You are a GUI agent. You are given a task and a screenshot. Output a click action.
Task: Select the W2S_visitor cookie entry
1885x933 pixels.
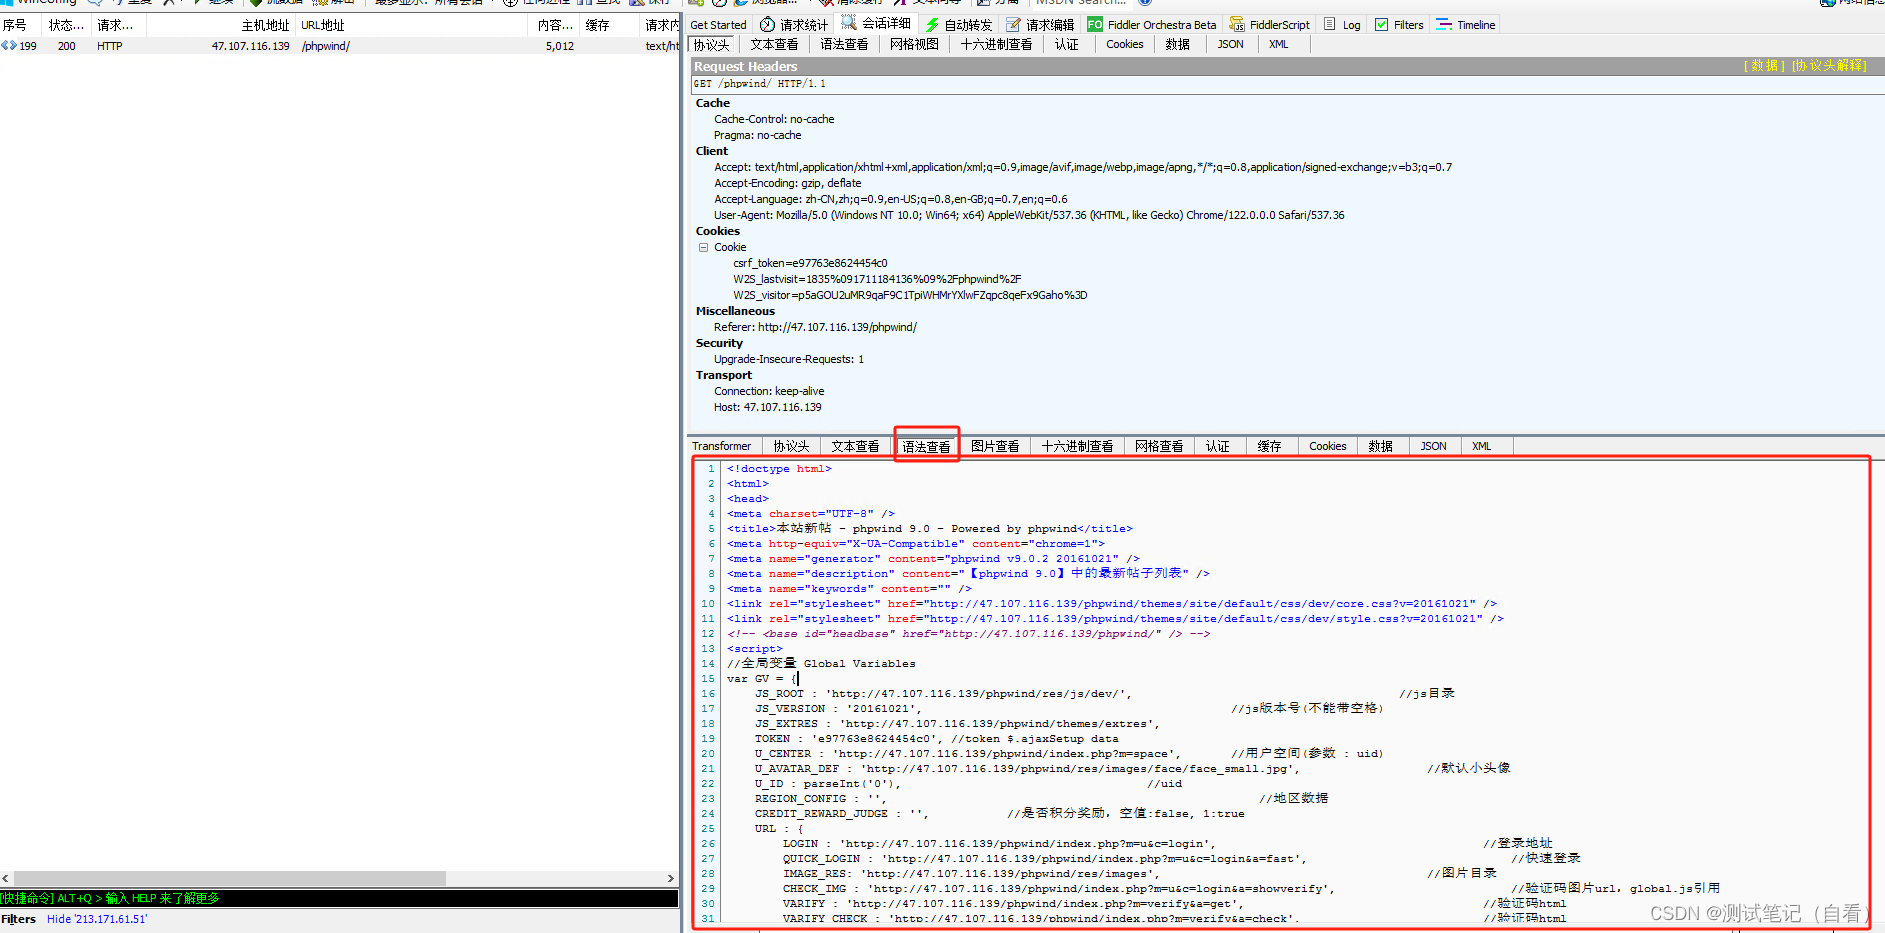(x=910, y=295)
